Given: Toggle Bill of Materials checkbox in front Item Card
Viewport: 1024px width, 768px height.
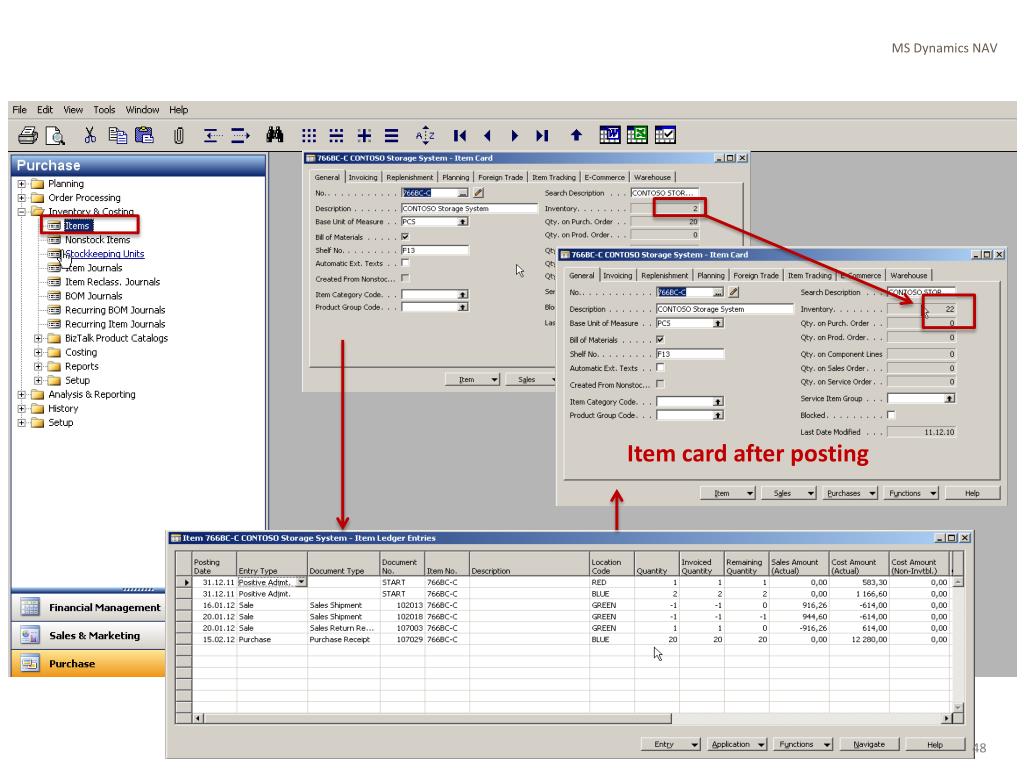Looking at the screenshot, I should click(x=660, y=340).
